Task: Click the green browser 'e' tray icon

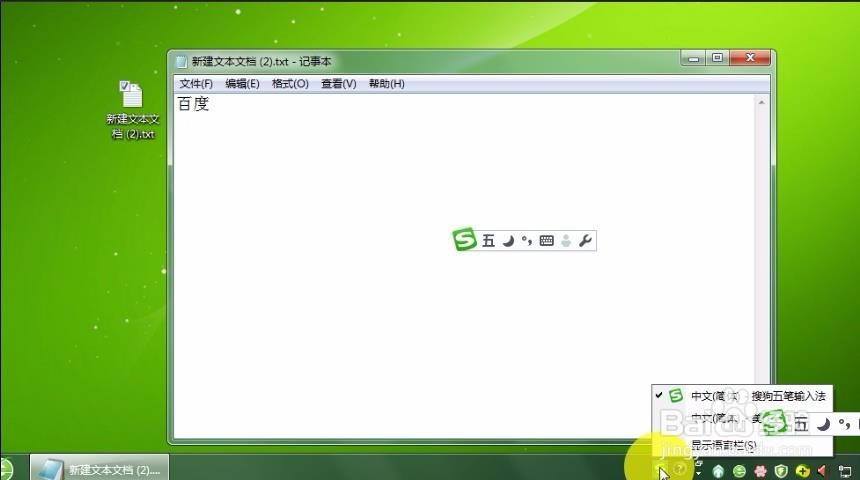Action: [x=739, y=471]
